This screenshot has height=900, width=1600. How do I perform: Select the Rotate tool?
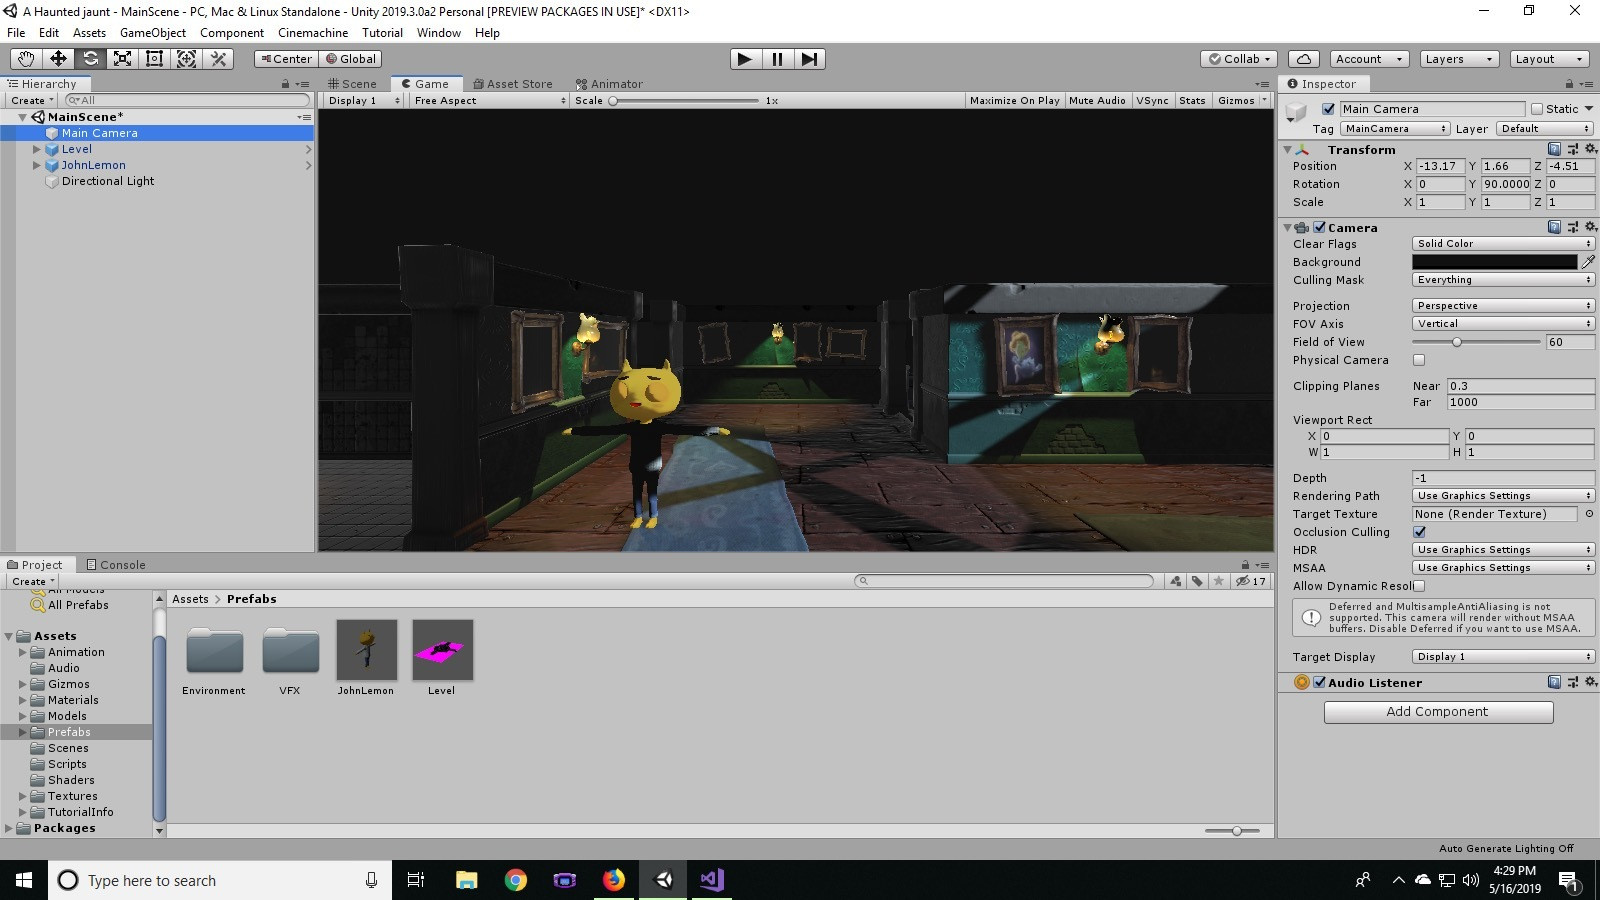[90, 59]
